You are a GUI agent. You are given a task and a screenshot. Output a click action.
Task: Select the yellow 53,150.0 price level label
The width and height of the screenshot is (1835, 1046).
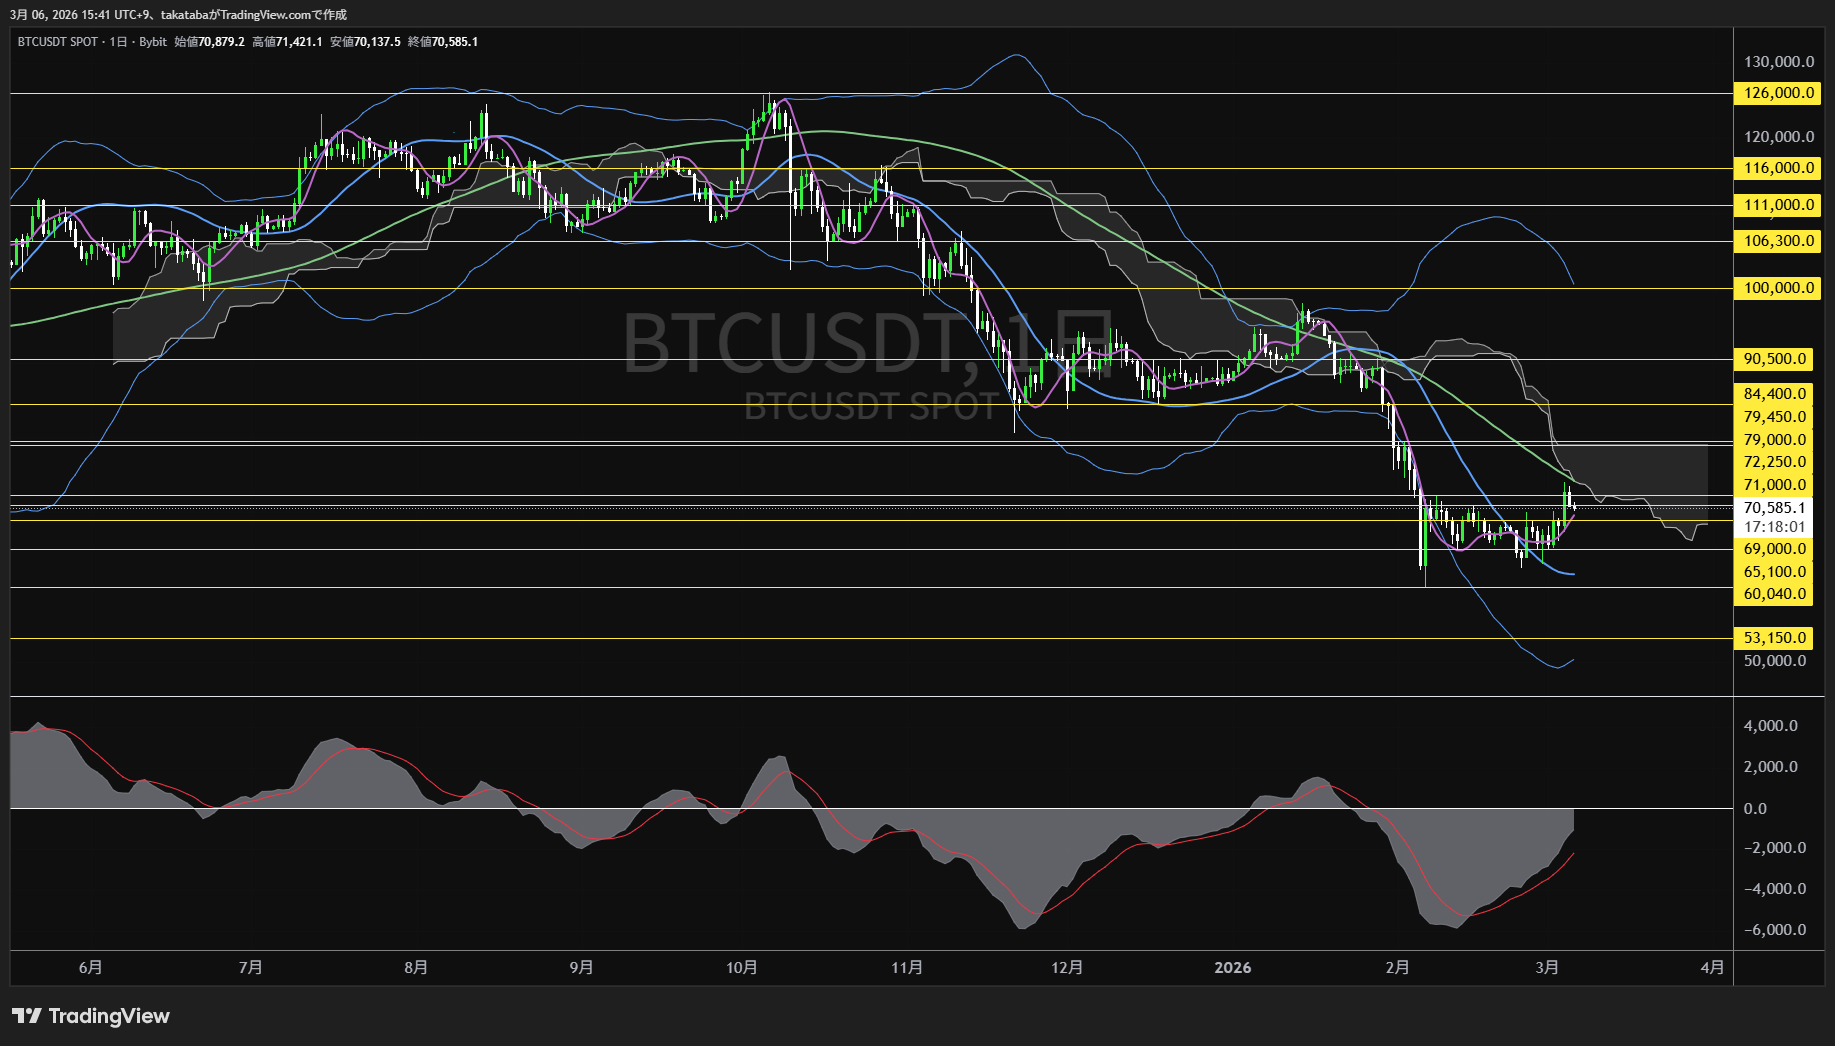pos(1776,637)
